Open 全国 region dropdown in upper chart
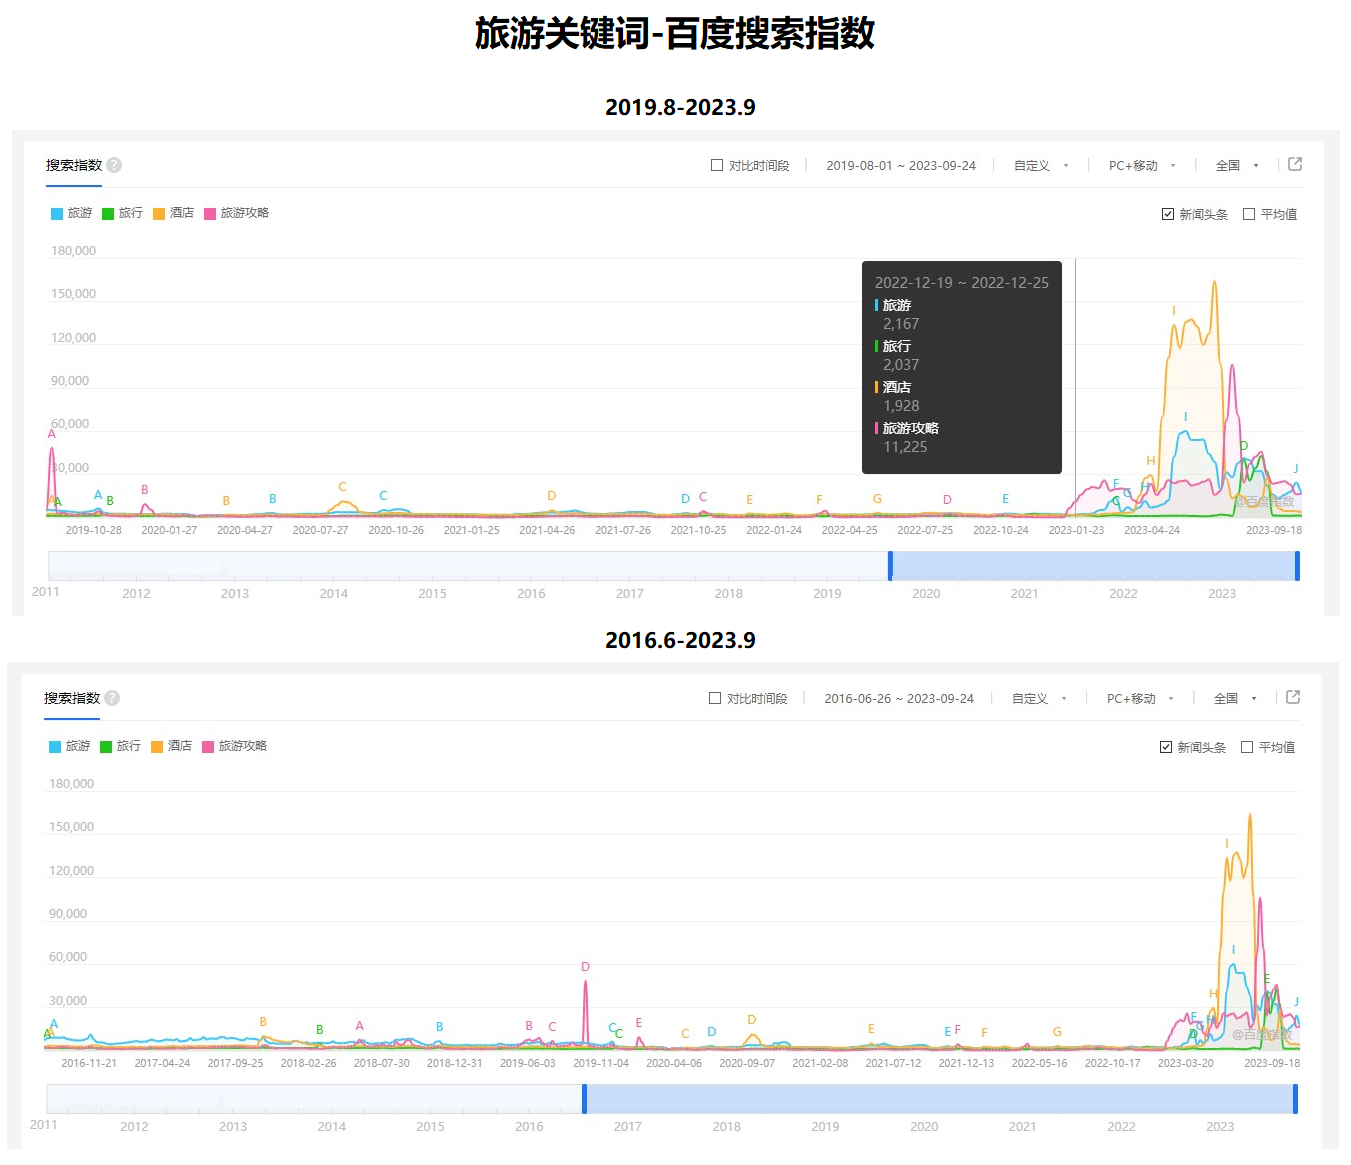Screen dimensions: 1351x1165 coord(1237,166)
